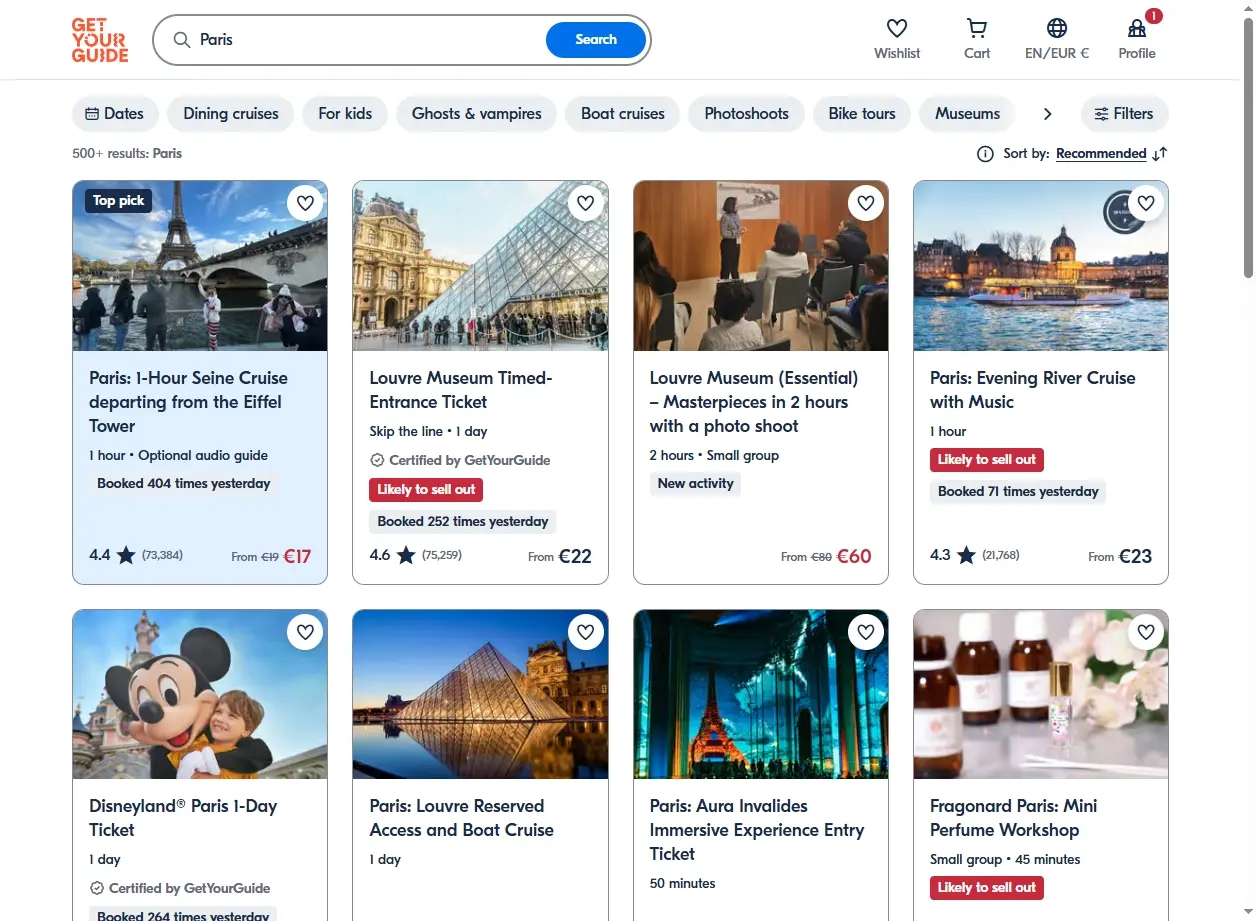
Task: Wishlist the Louvre Timed-Entrance Ticket card
Action: (x=586, y=203)
